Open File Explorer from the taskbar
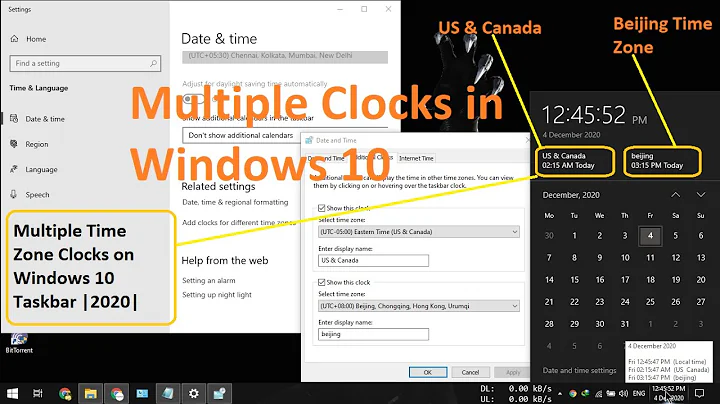Image resolution: width=720 pixels, height=404 pixels. pos(90,393)
